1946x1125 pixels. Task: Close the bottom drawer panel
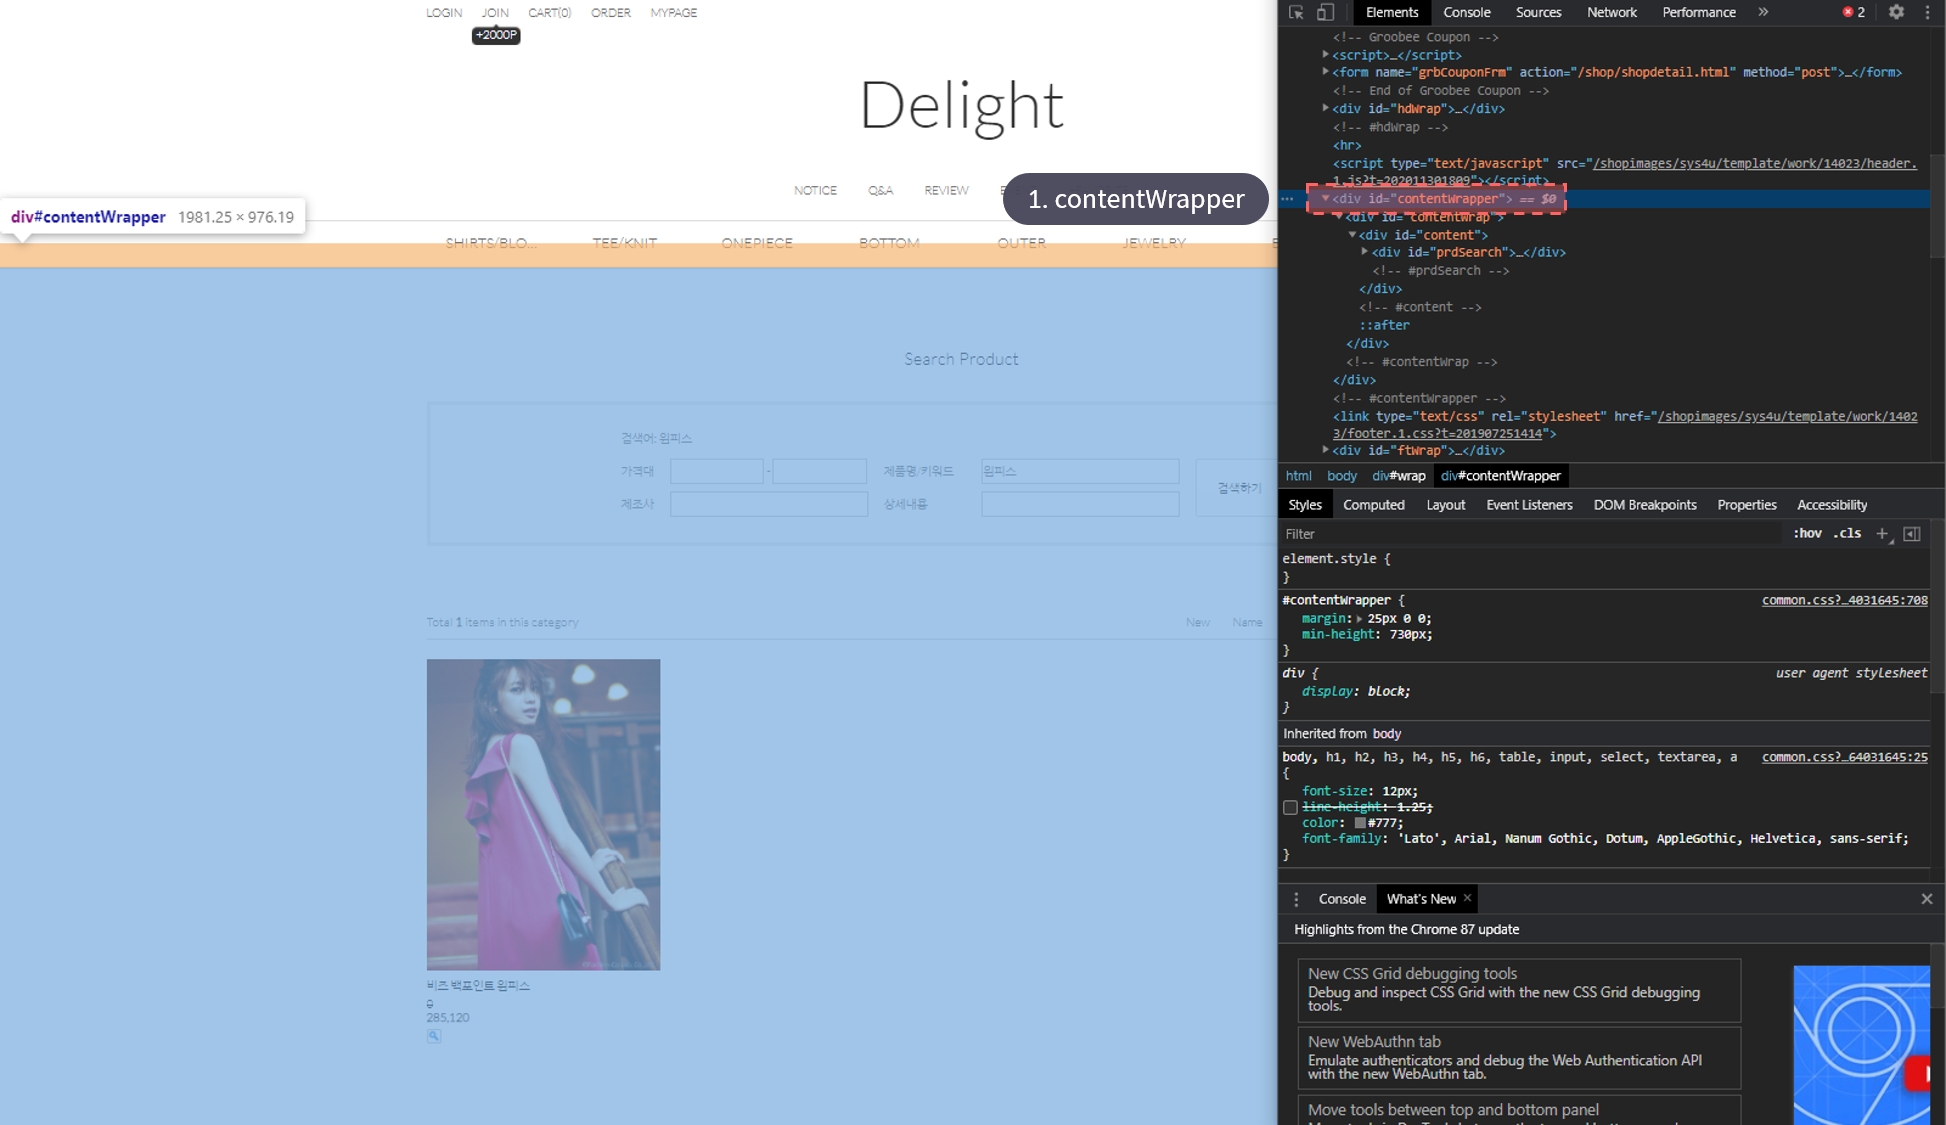coord(1926,899)
